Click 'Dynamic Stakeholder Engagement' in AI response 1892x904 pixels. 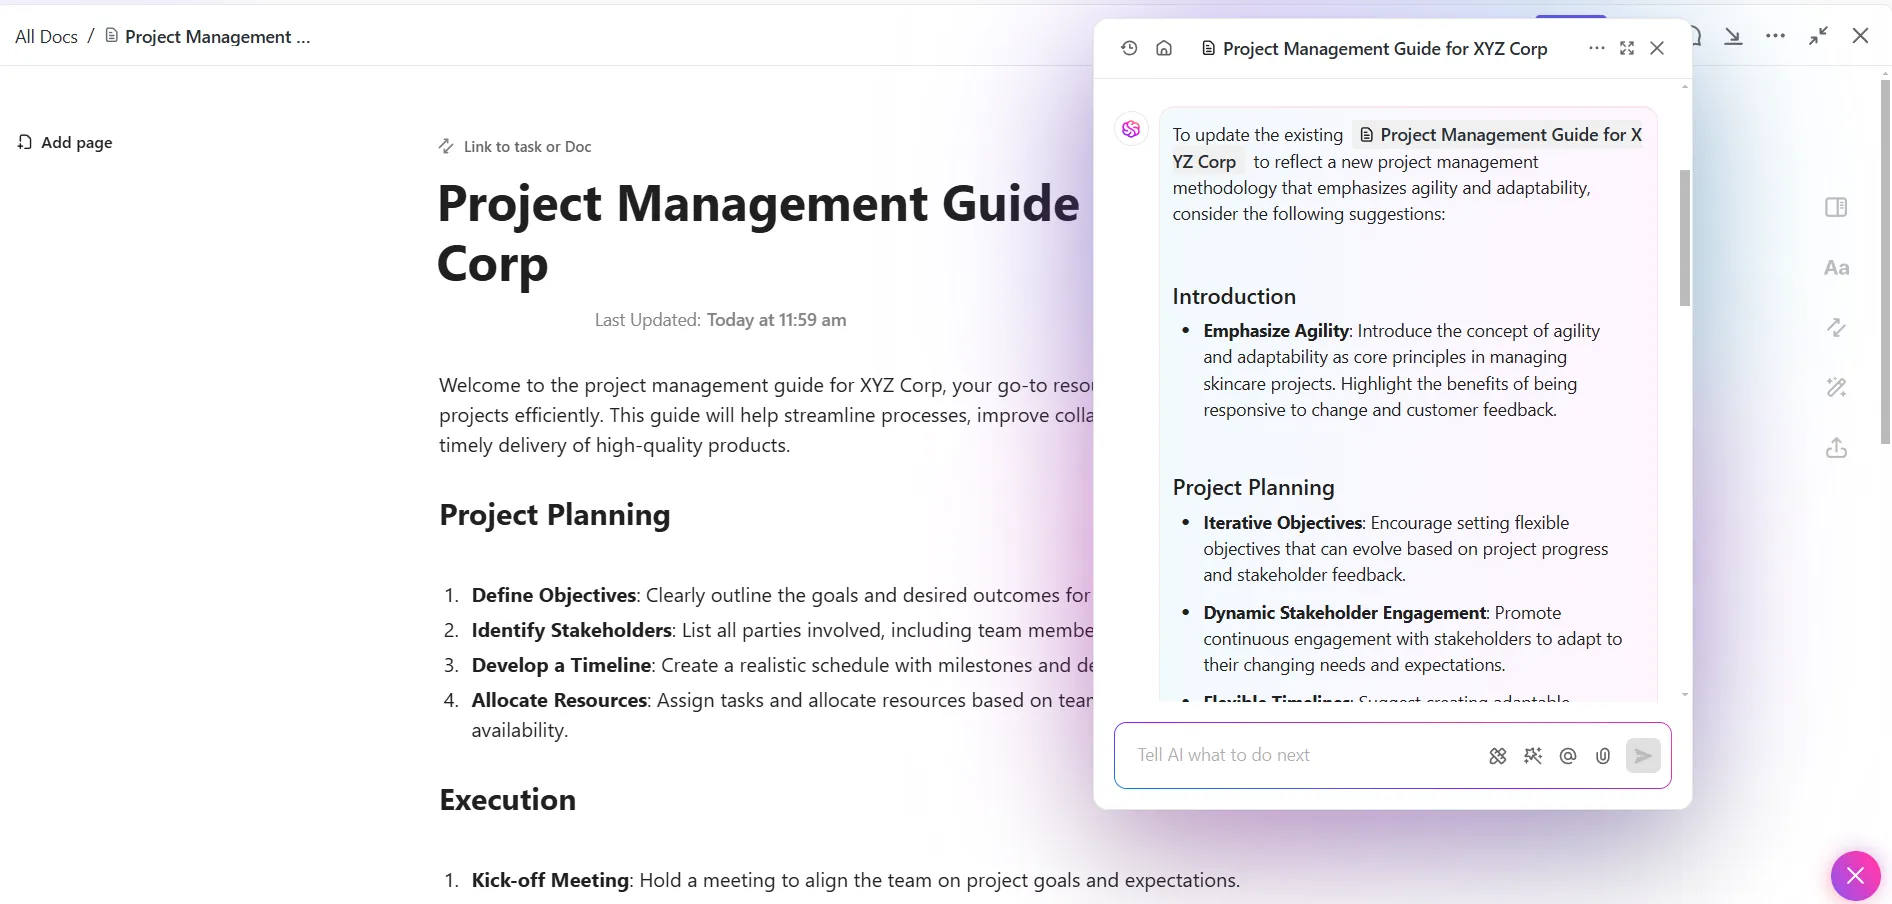[x=1345, y=613]
